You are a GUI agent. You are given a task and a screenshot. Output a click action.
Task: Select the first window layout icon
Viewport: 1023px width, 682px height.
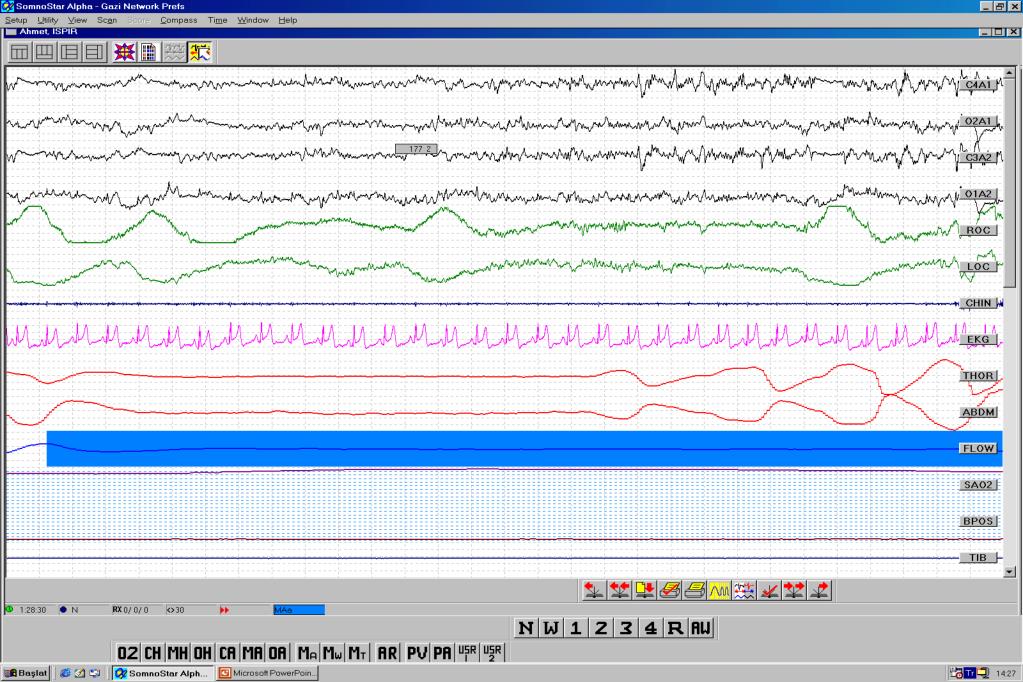click(x=19, y=52)
